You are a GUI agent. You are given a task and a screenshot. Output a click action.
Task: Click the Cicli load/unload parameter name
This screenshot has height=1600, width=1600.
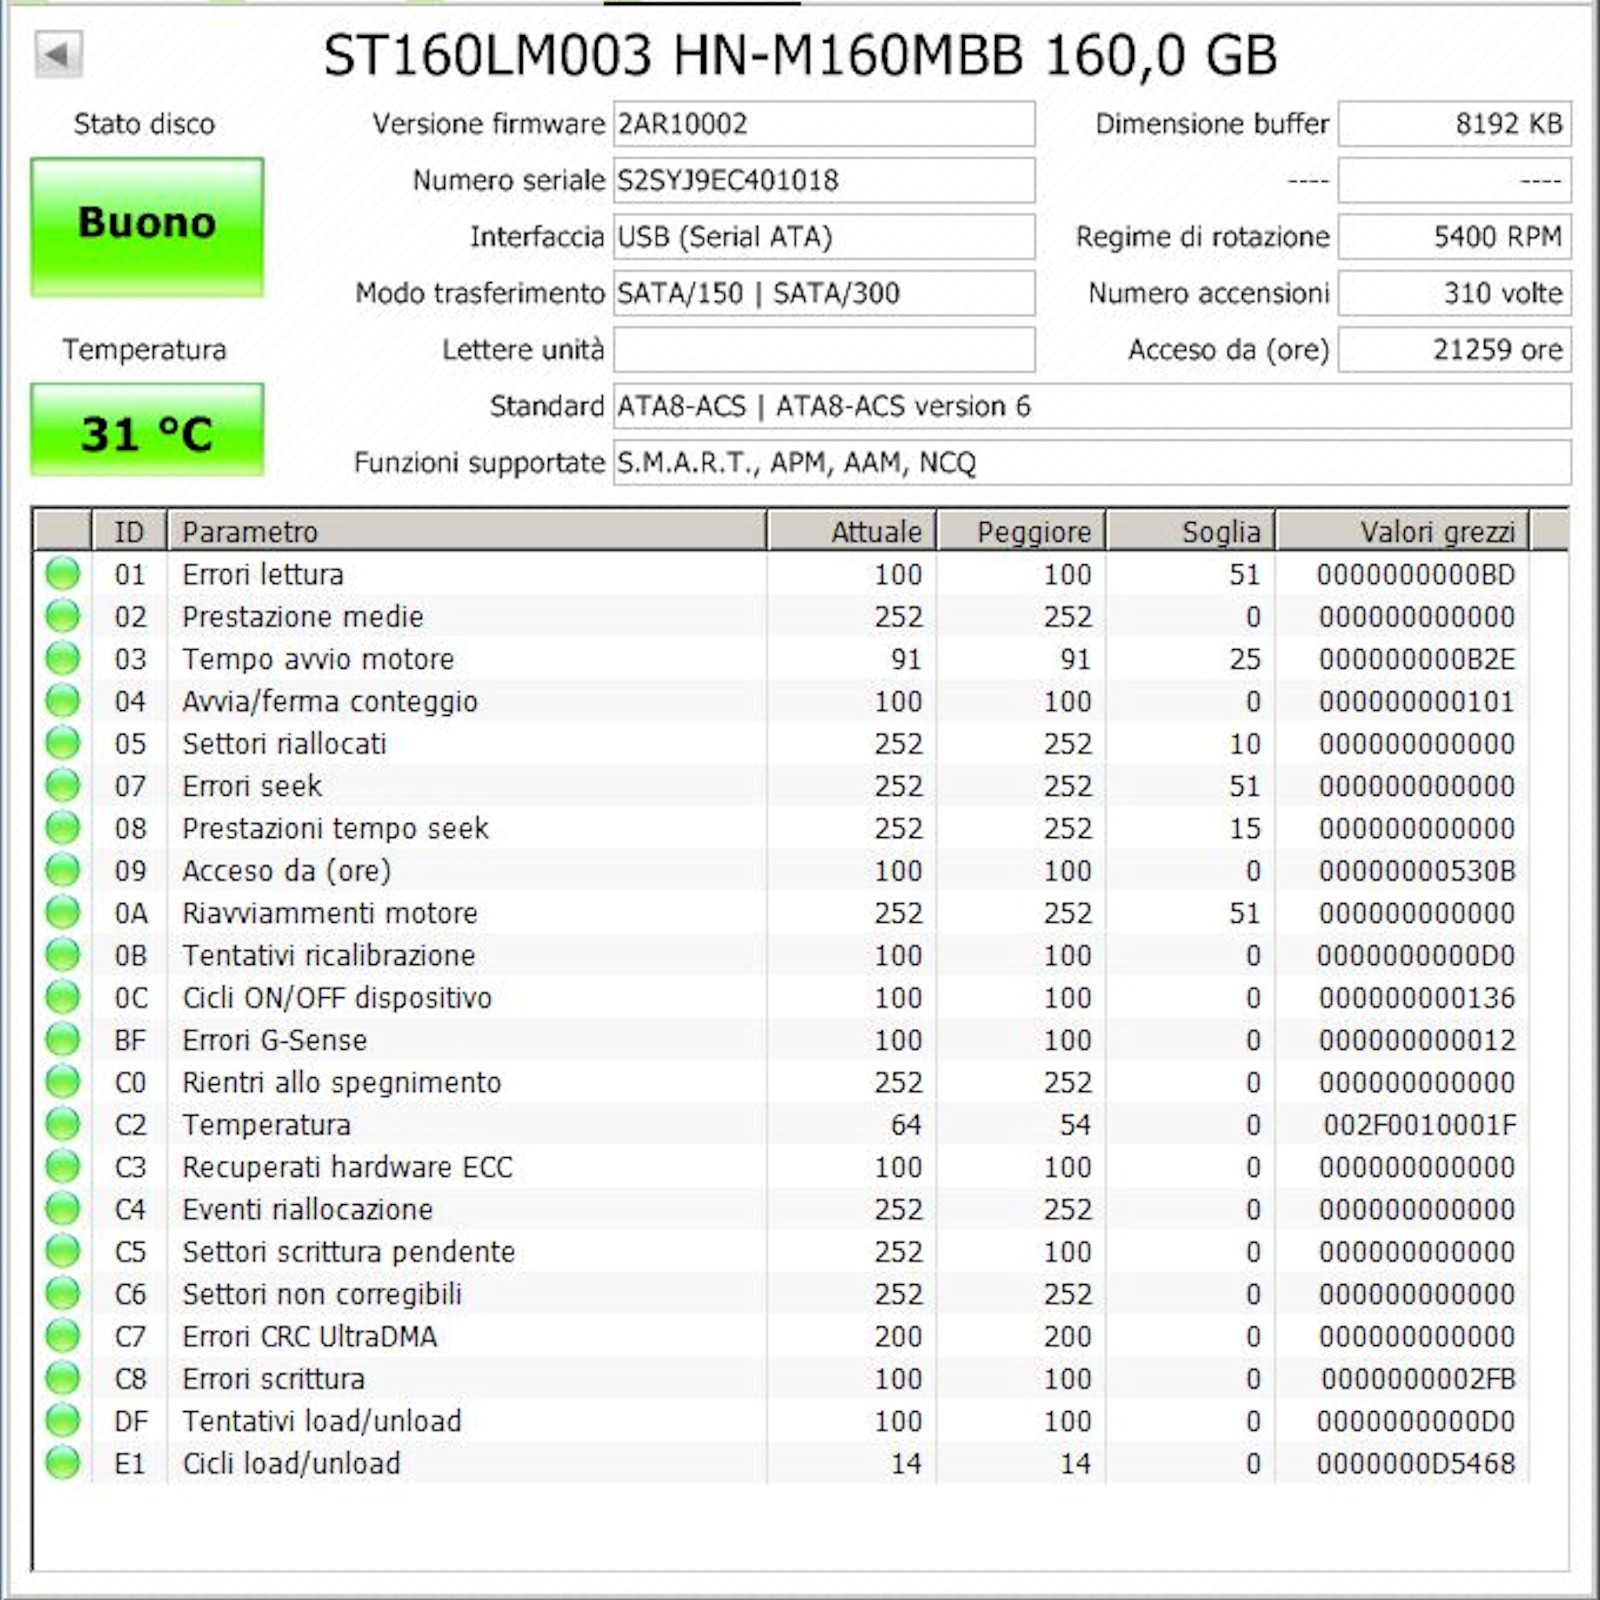291,1463
